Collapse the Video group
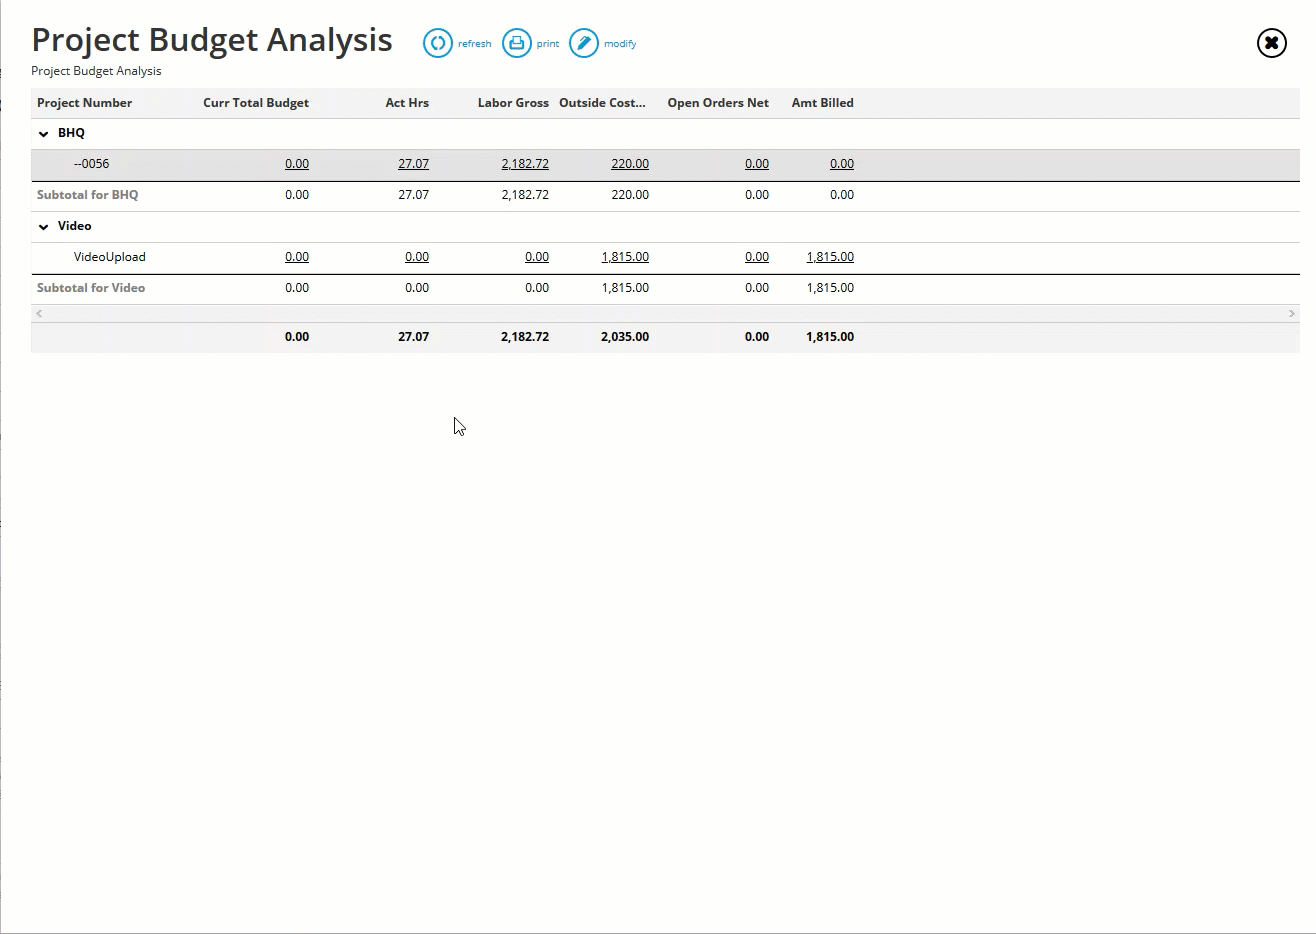 click(x=43, y=226)
